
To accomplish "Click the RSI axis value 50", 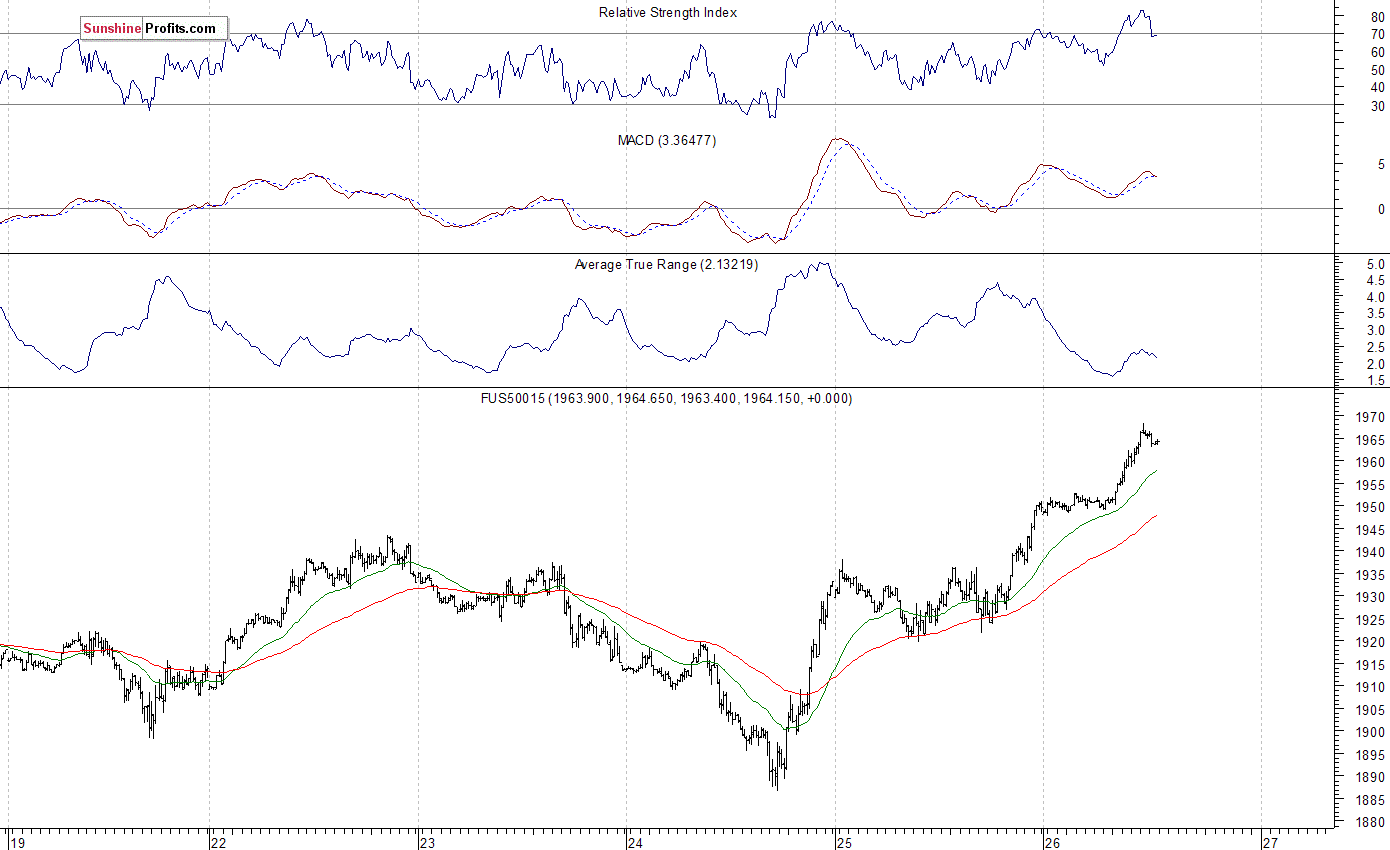I will coord(1377,70).
